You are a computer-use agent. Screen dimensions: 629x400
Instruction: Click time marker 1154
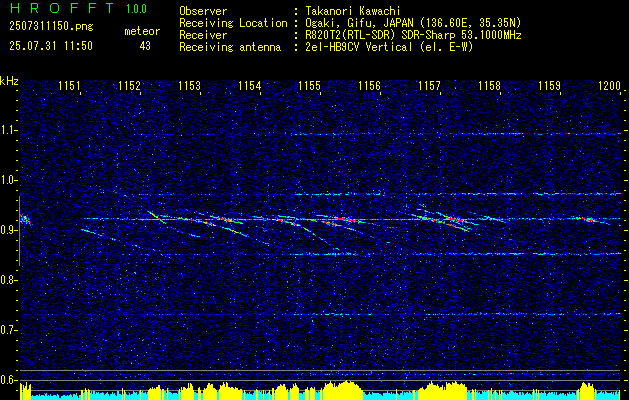(250, 86)
